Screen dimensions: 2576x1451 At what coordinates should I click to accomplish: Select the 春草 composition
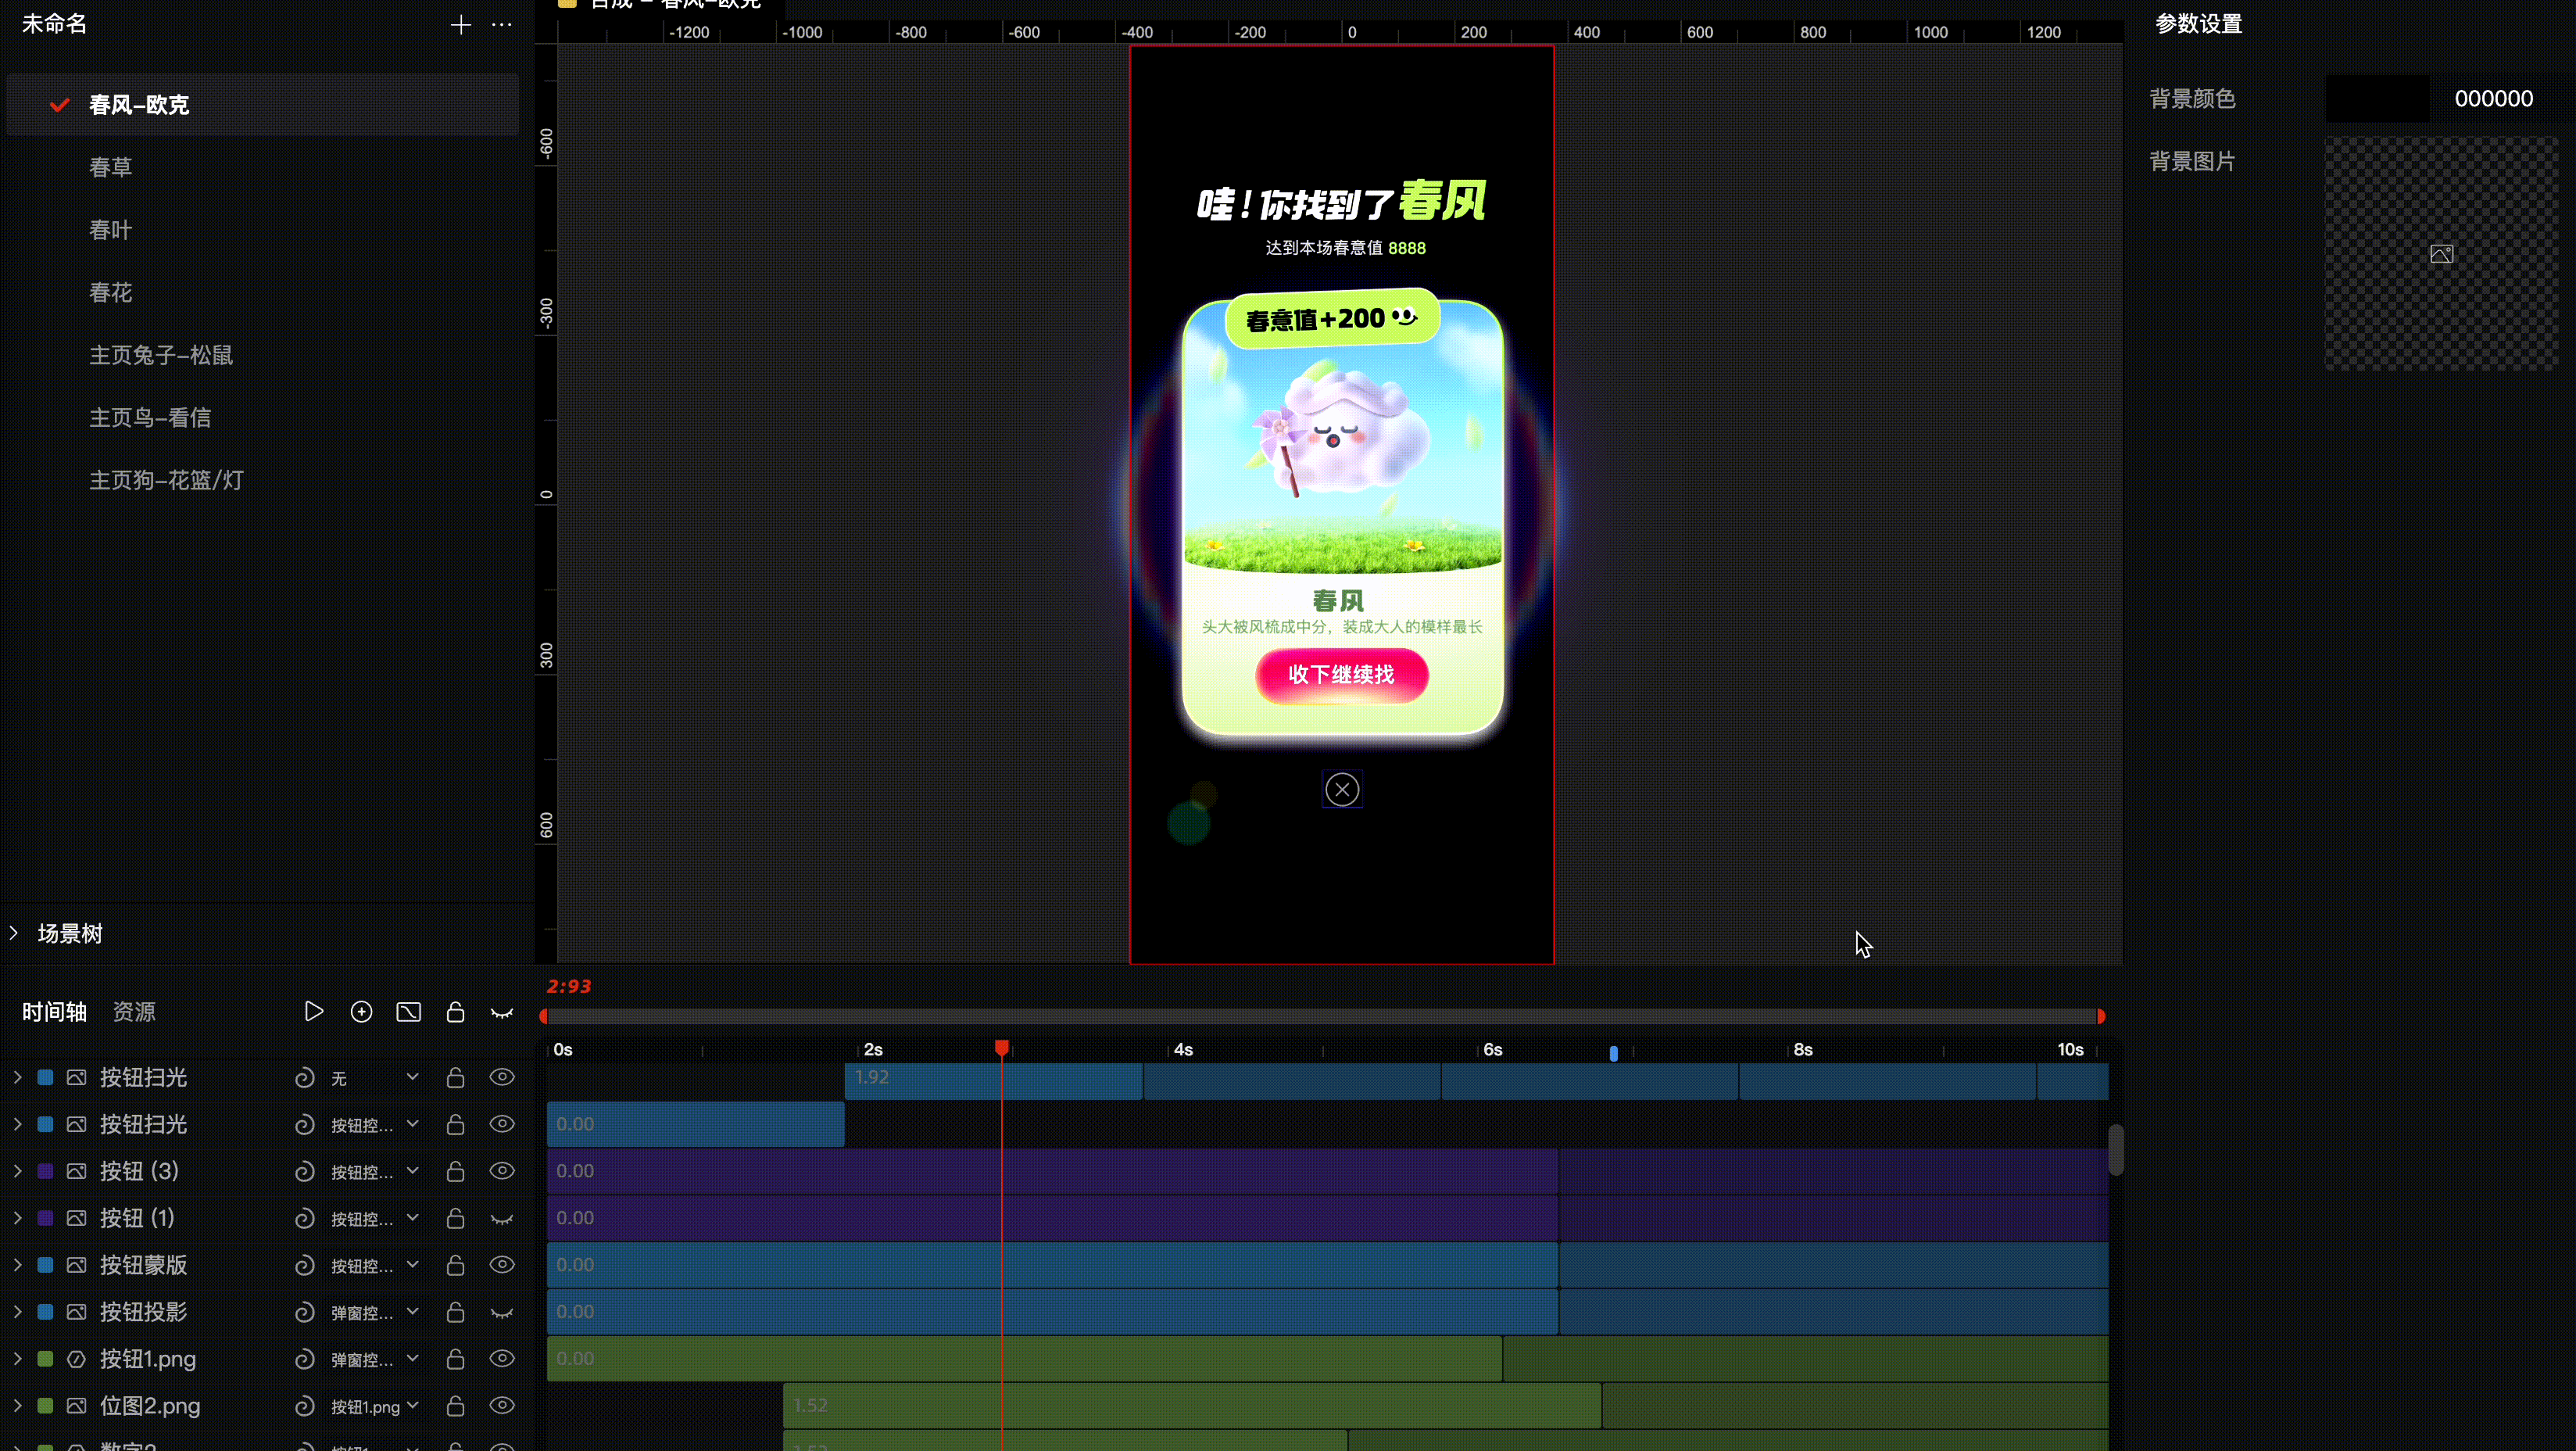(262, 167)
